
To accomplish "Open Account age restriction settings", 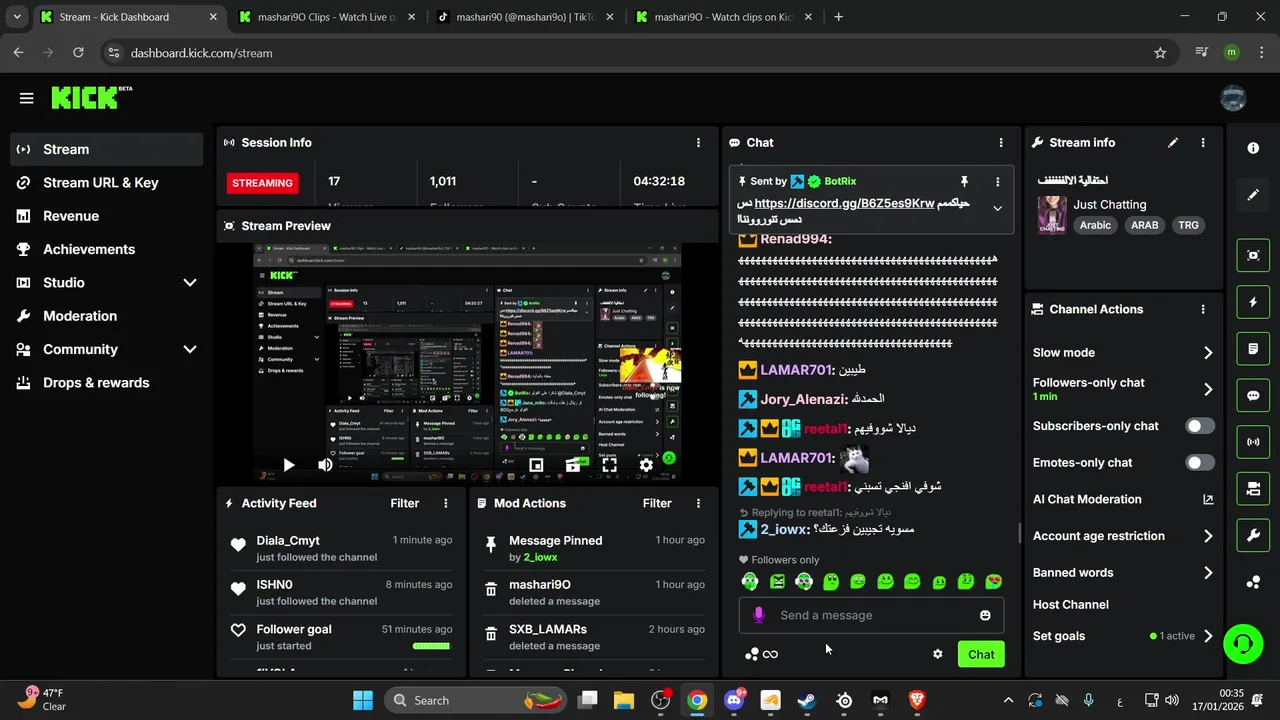I will point(1122,536).
